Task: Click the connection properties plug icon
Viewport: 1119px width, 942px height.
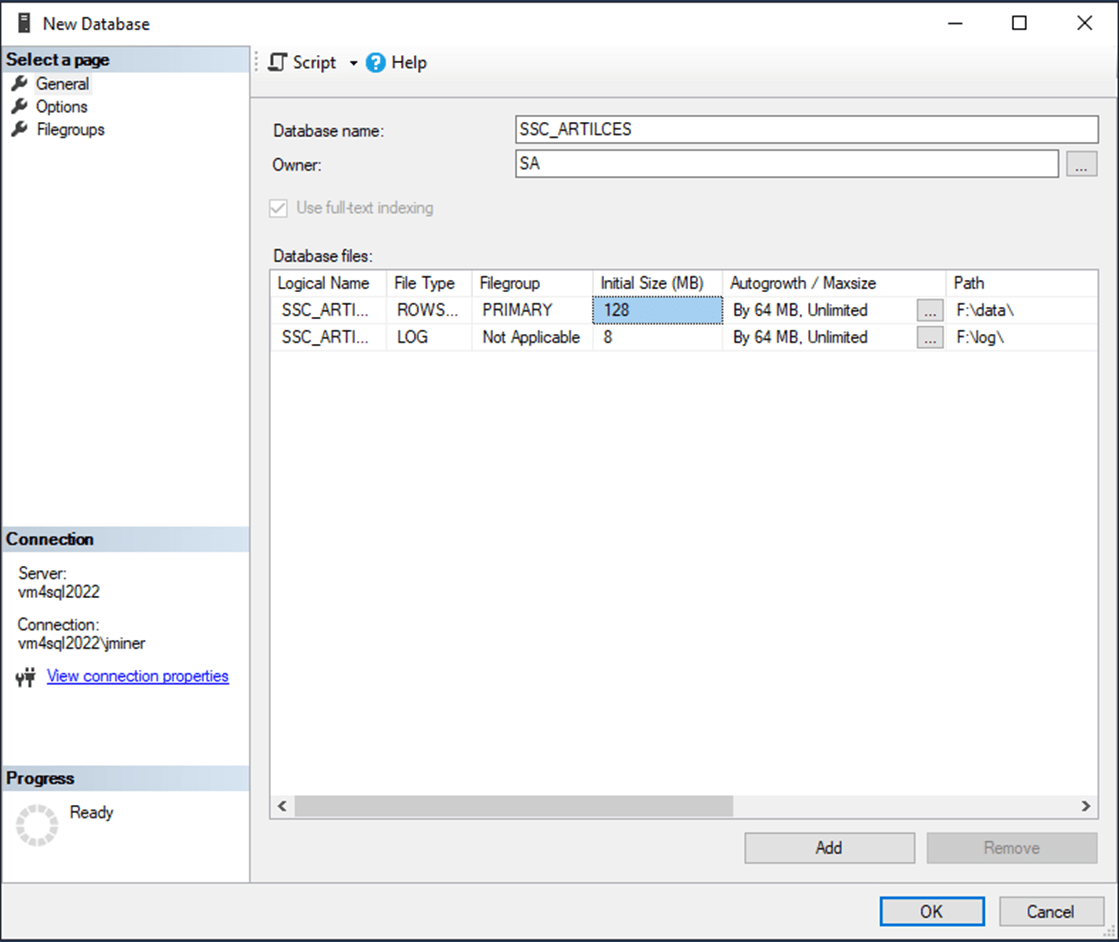Action: pyautogui.click(x=26, y=677)
